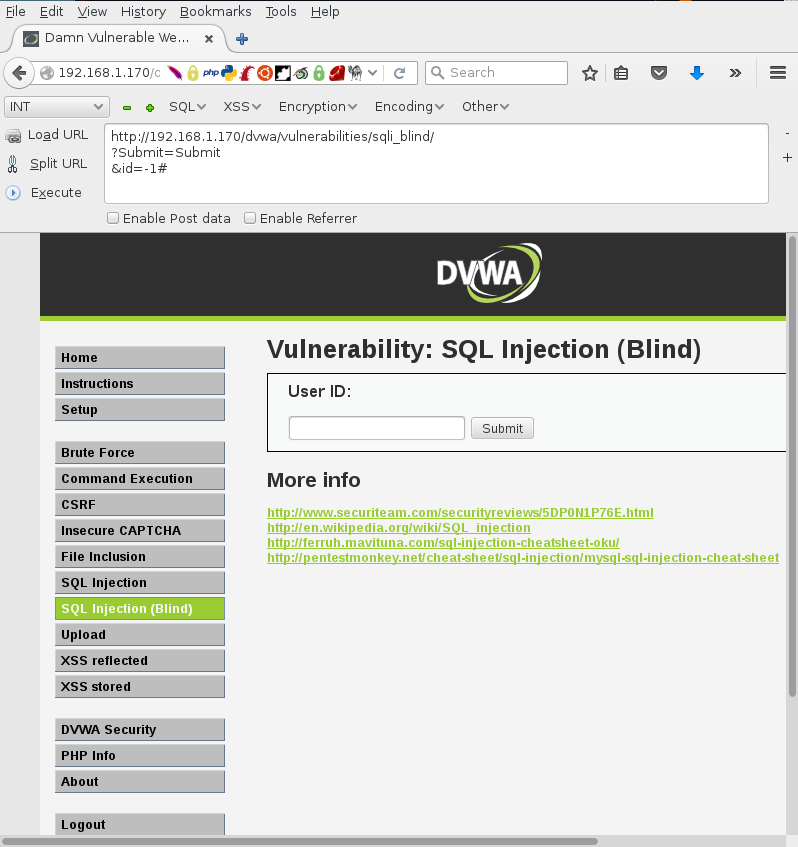This screenshot has height=847, width=798.
Task: Click the orange Ubuntu logo icon
Action: [265, 73]
